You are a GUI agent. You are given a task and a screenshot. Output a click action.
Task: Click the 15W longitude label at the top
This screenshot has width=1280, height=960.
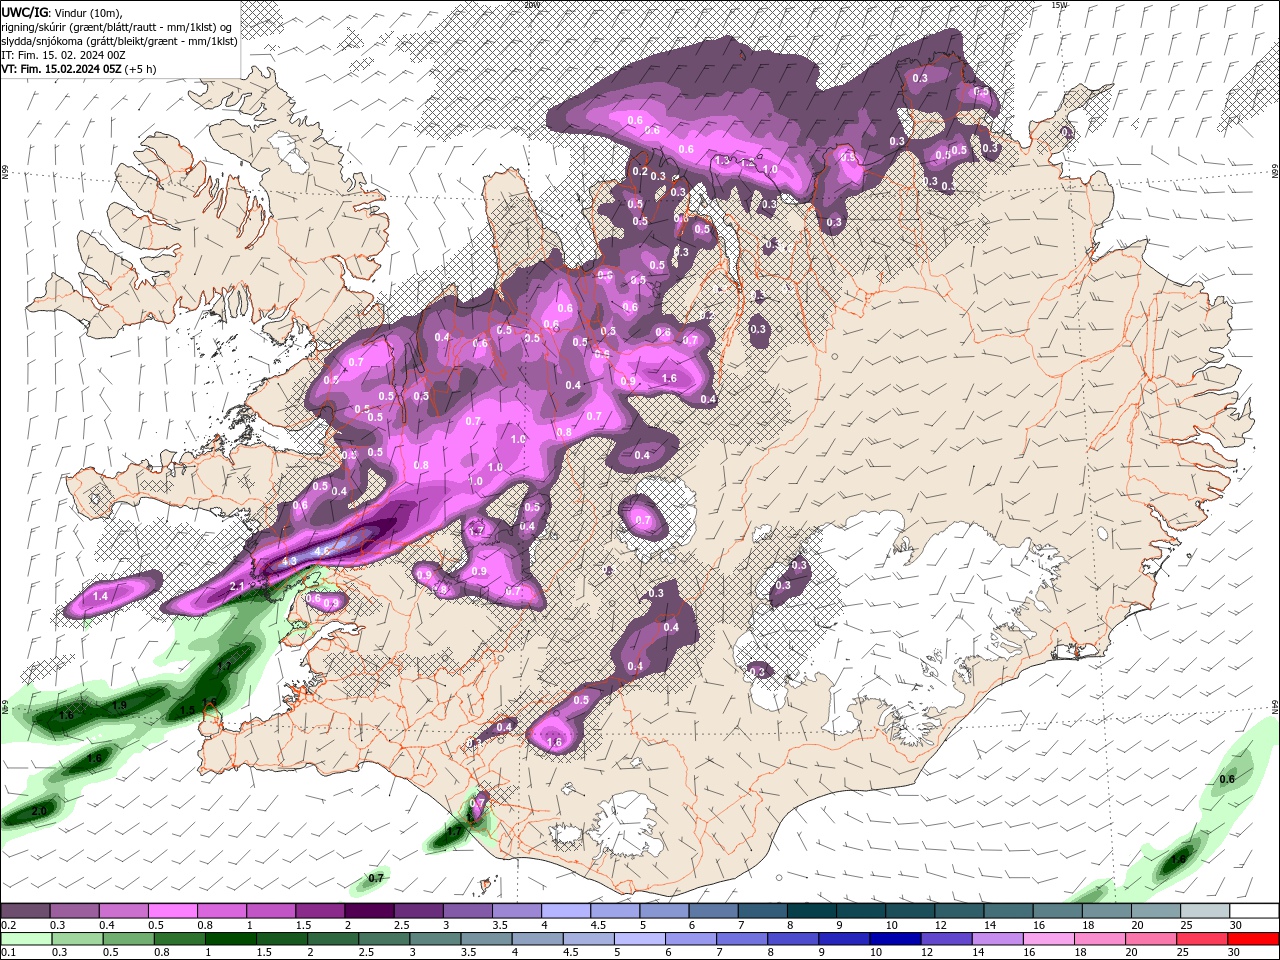(x=1060, y=5)
